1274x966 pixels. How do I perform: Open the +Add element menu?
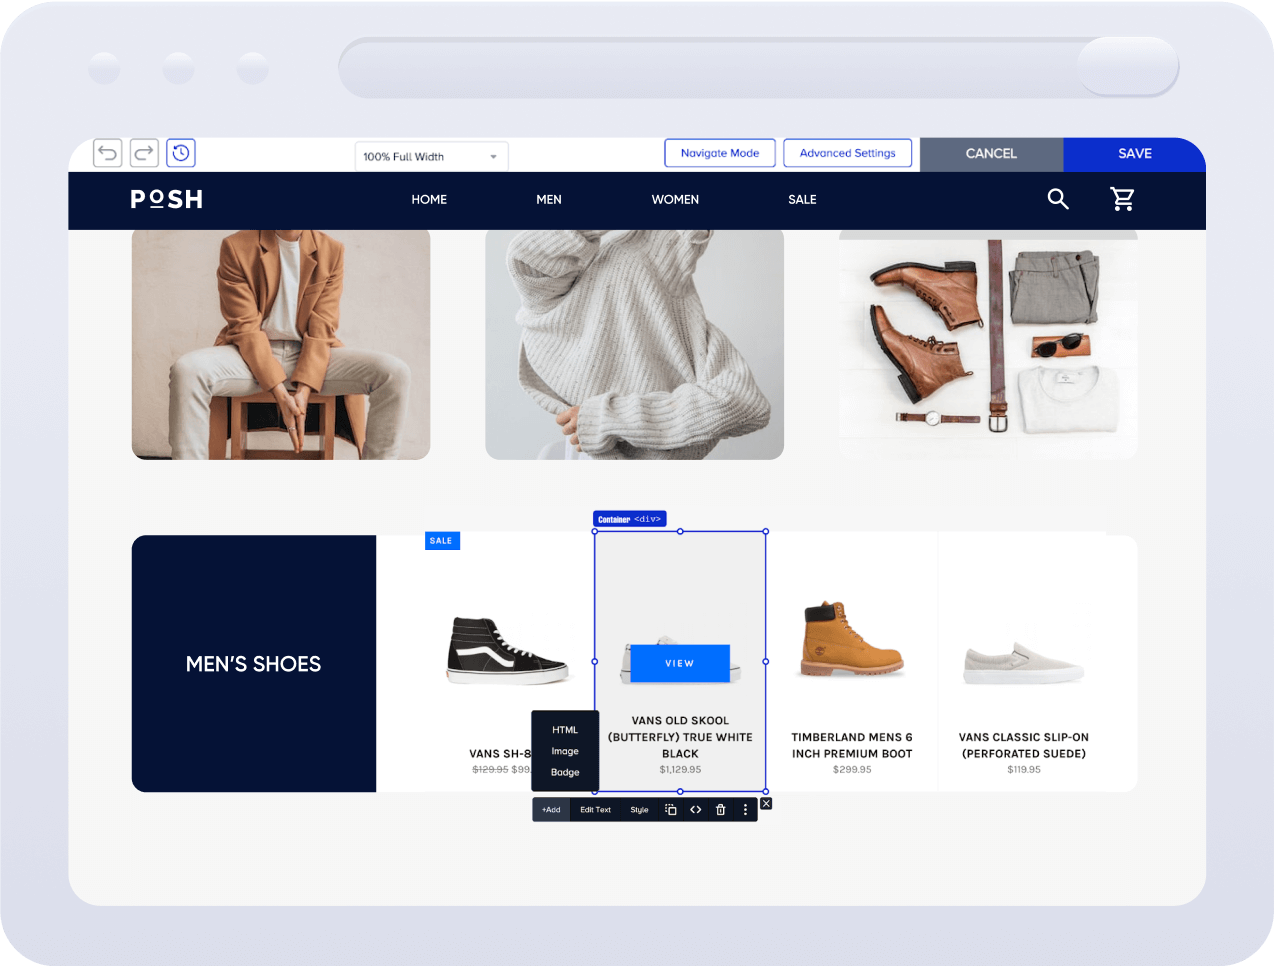[x=551, y=810]
